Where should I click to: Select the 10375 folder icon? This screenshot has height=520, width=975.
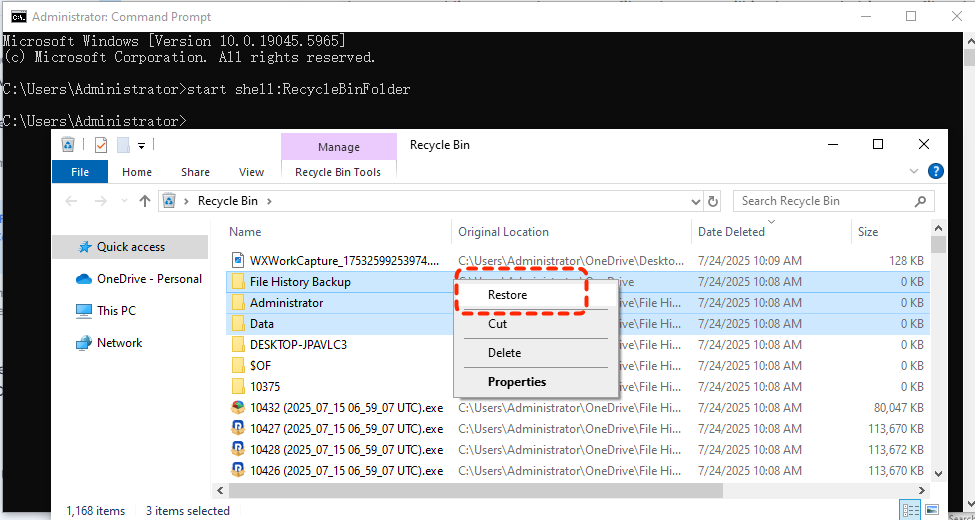[238, 387]
